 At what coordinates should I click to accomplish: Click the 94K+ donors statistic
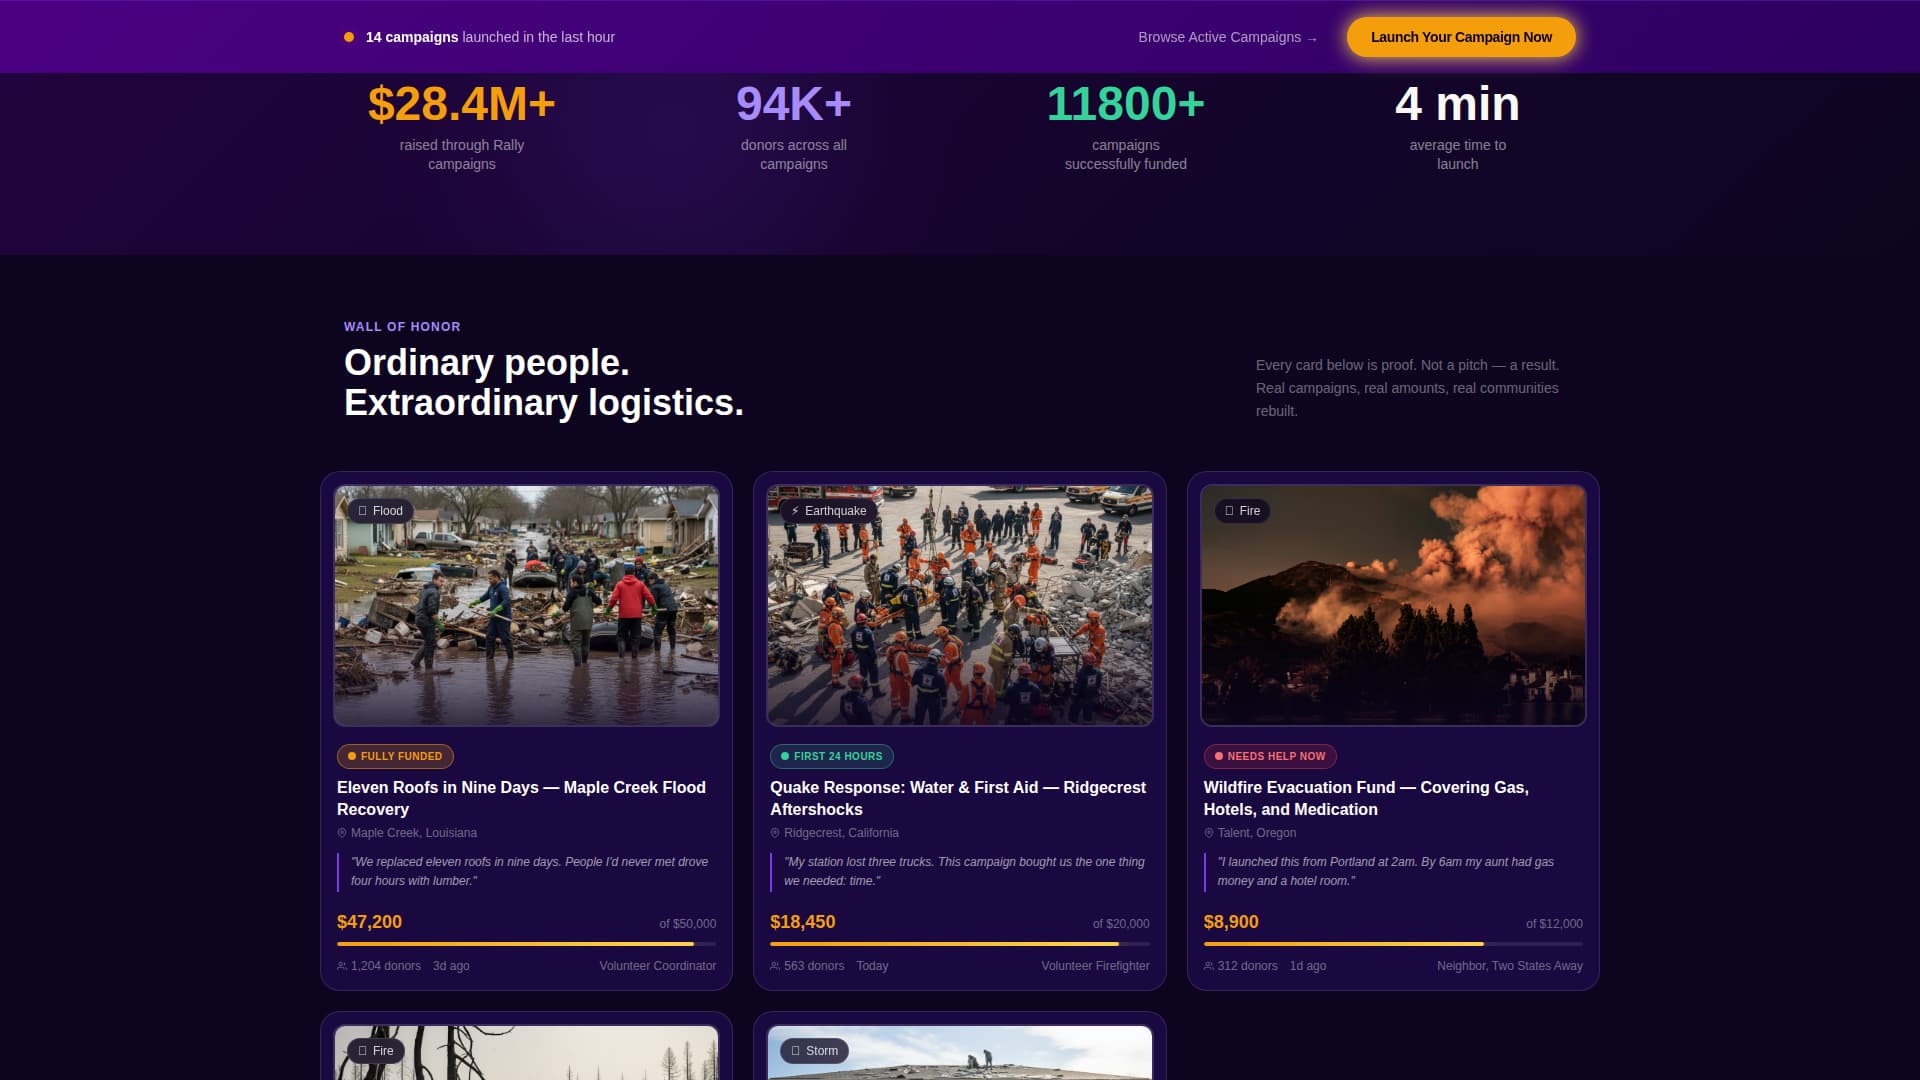[794, 104]
